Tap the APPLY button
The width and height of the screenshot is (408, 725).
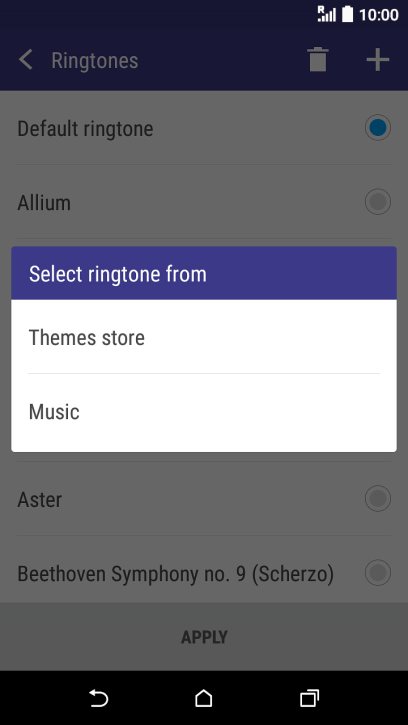point(204,637)
